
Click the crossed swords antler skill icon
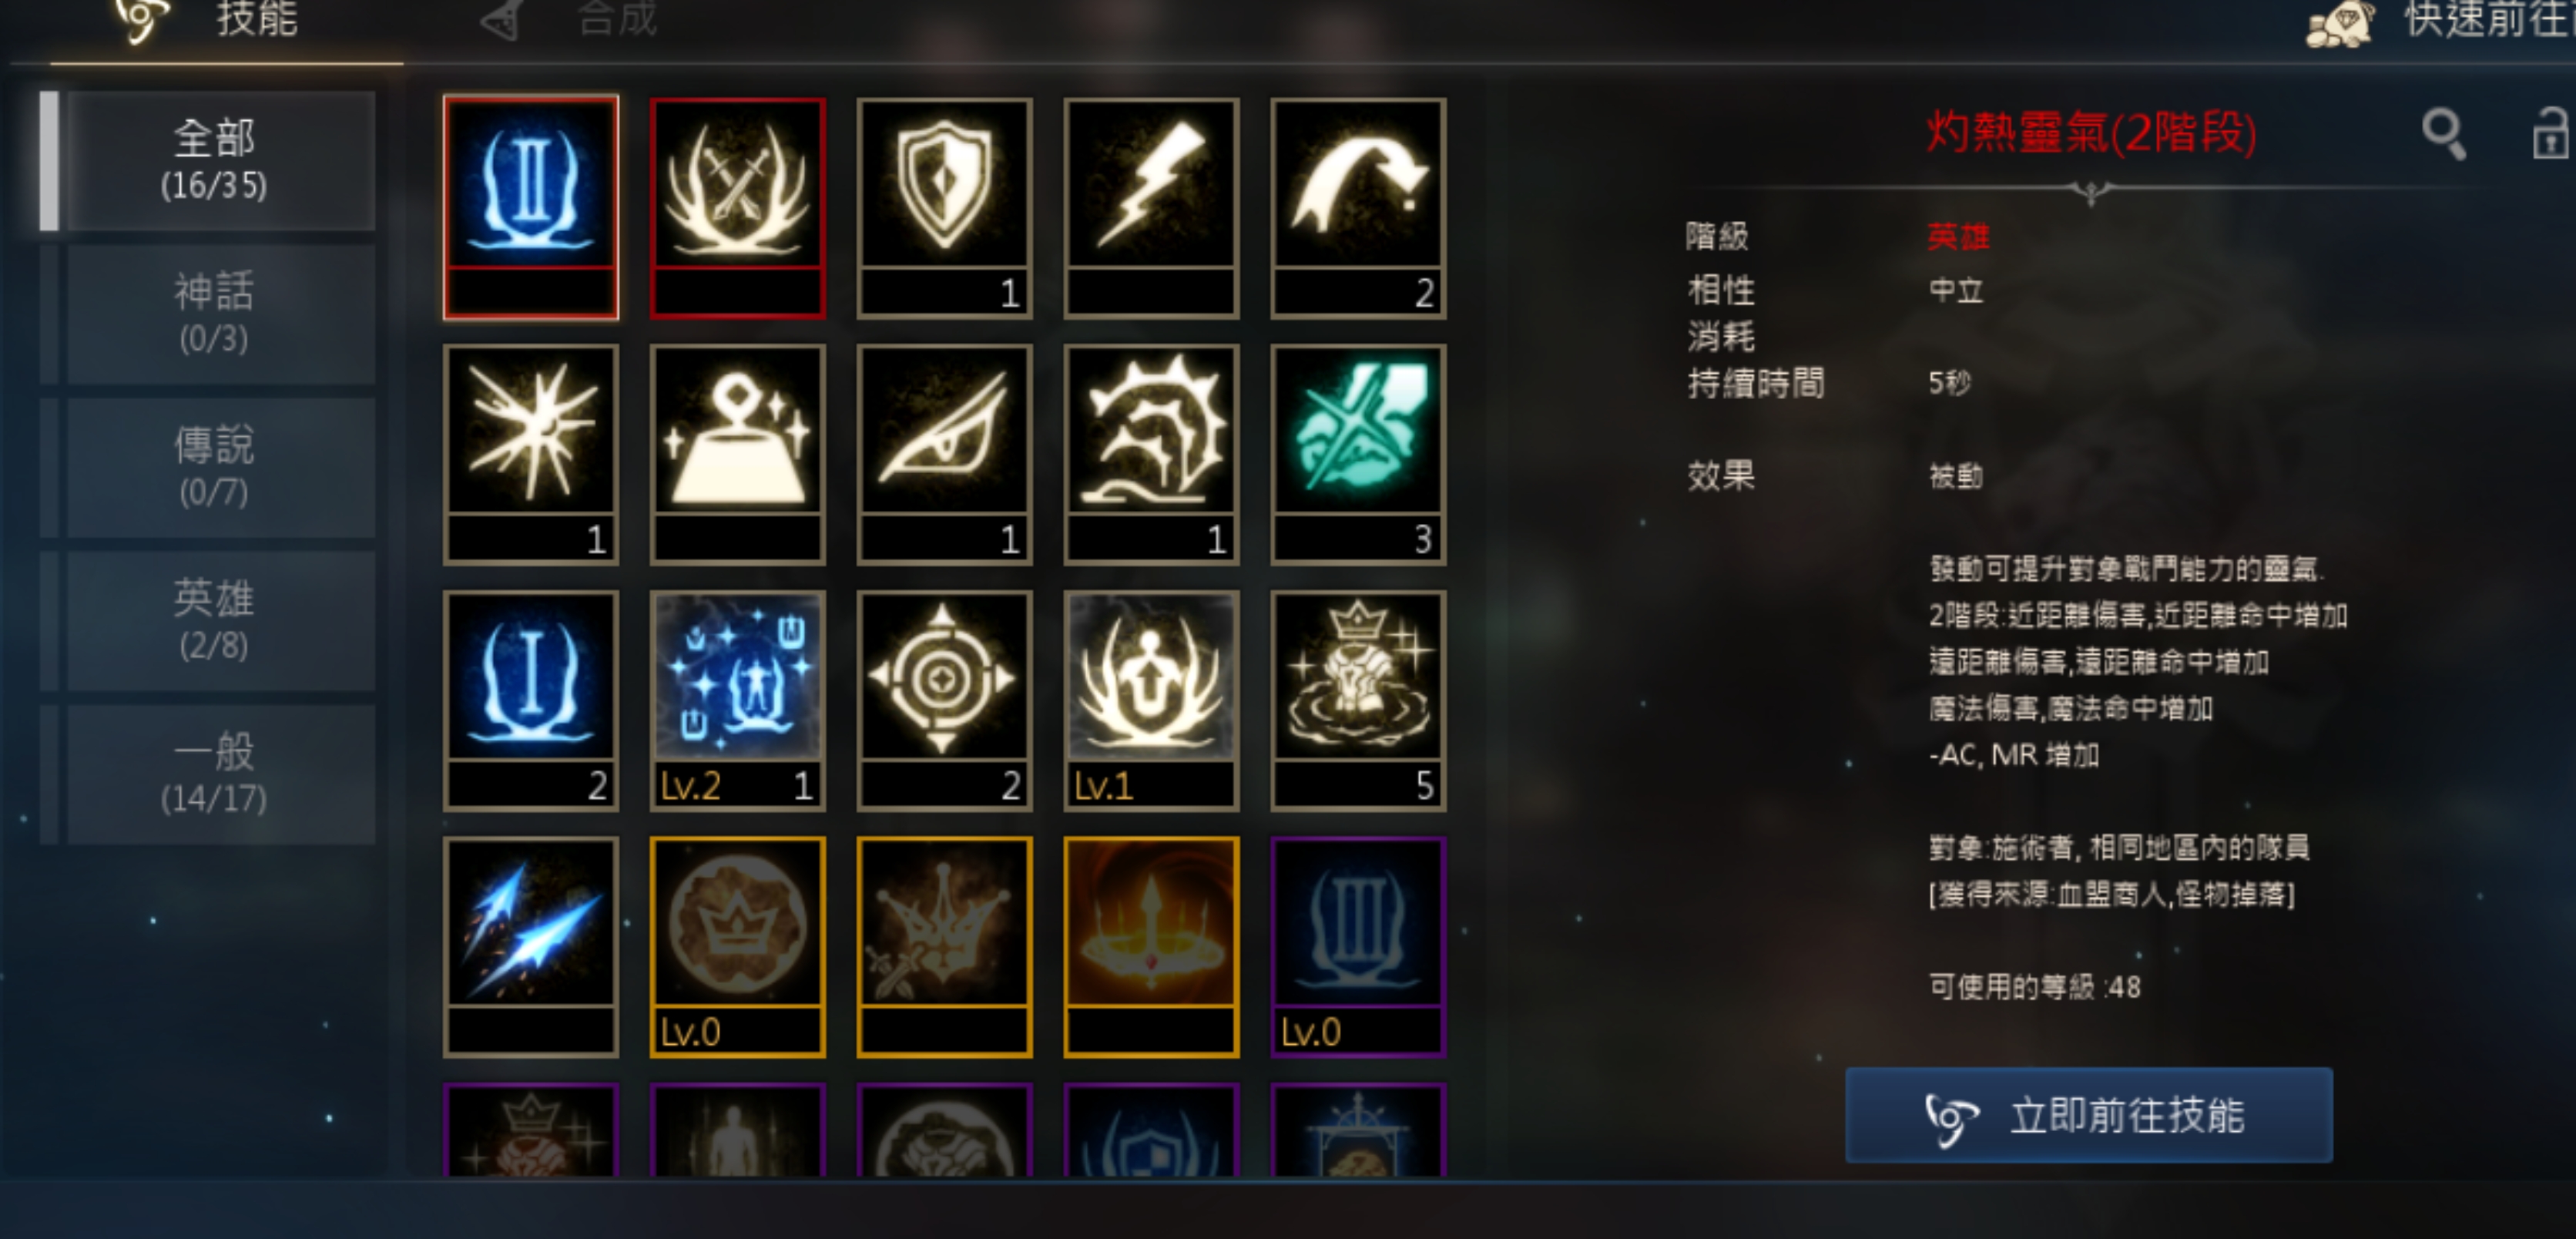pyautogui.click(x=737, y=208)
